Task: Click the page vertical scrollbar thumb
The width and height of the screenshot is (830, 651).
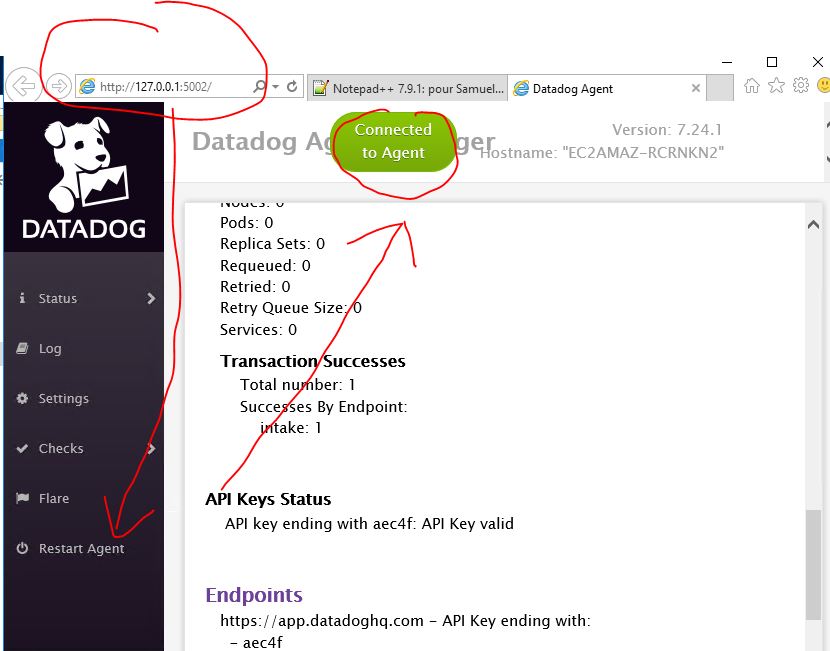Action: click(813, 565)
